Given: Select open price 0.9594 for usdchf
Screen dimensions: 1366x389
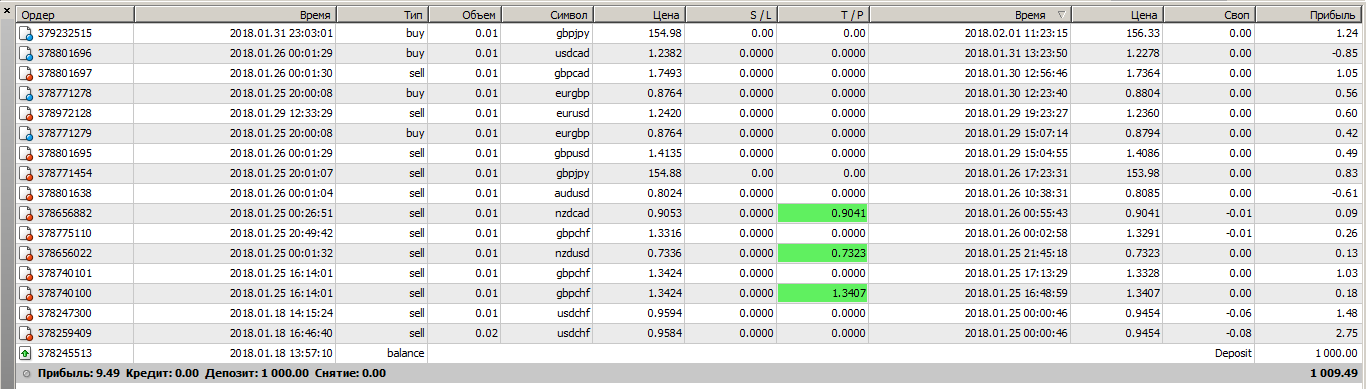Looking at the screenshot, I should (x=666, y=313).
